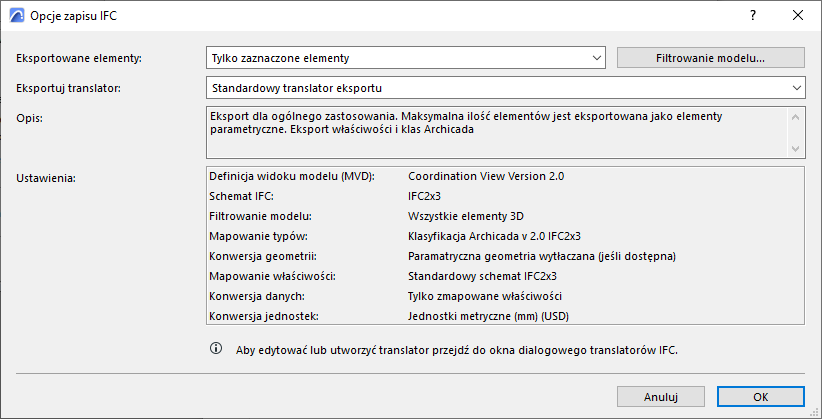Viewport: 822px width, 419px height.
Task: Click the Opis description text field
Action: tap(496, 132)
